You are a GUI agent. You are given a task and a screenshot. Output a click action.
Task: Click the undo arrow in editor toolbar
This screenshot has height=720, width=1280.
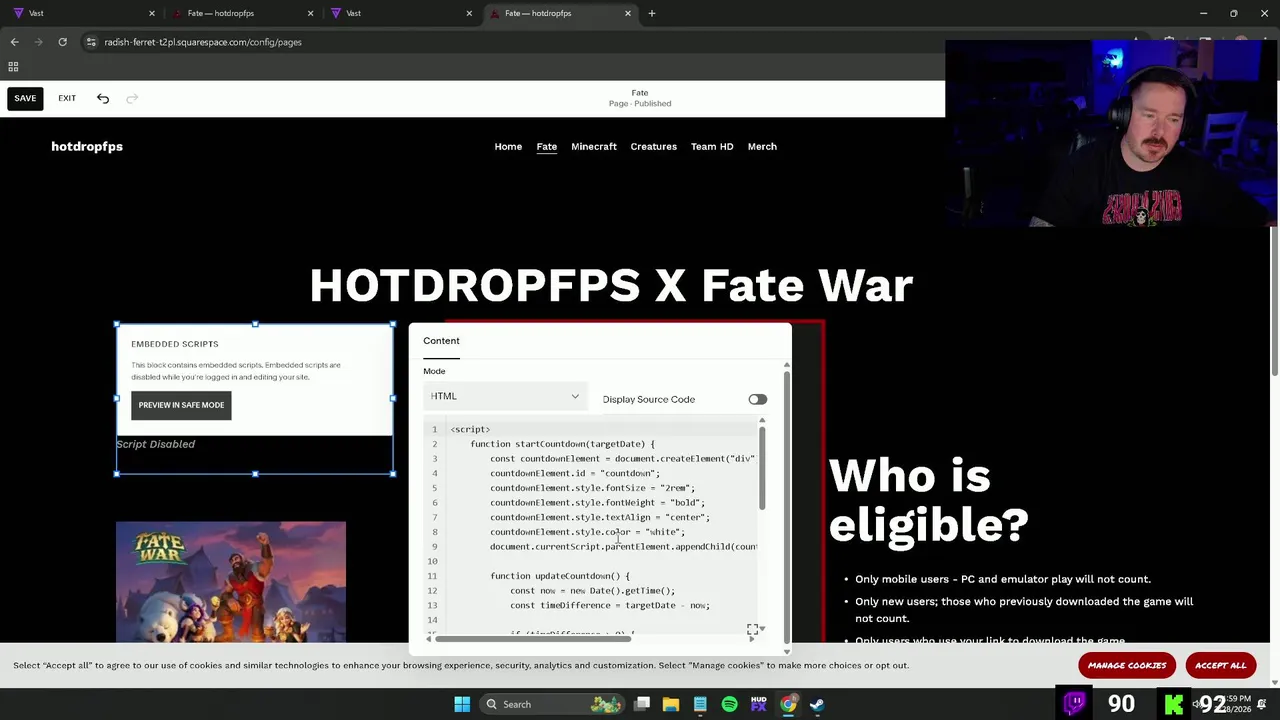103,98
